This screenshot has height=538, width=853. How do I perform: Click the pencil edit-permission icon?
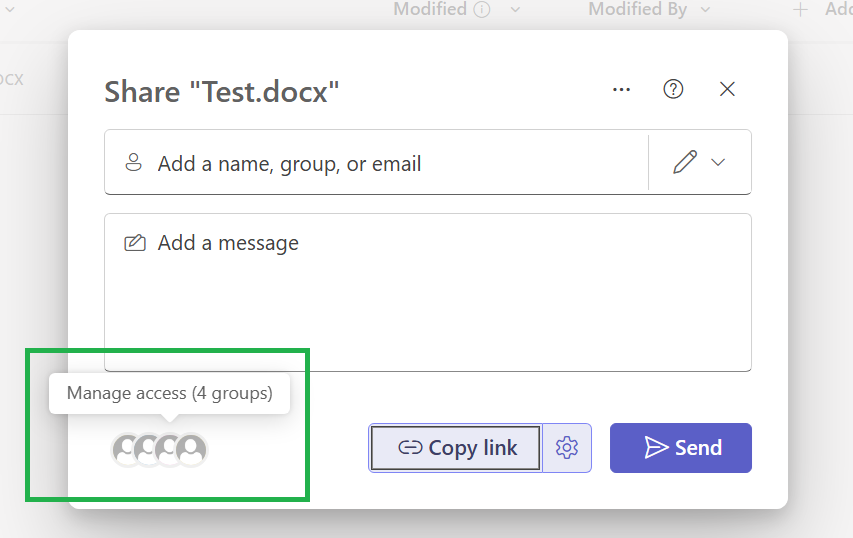[x=684, y=162]
